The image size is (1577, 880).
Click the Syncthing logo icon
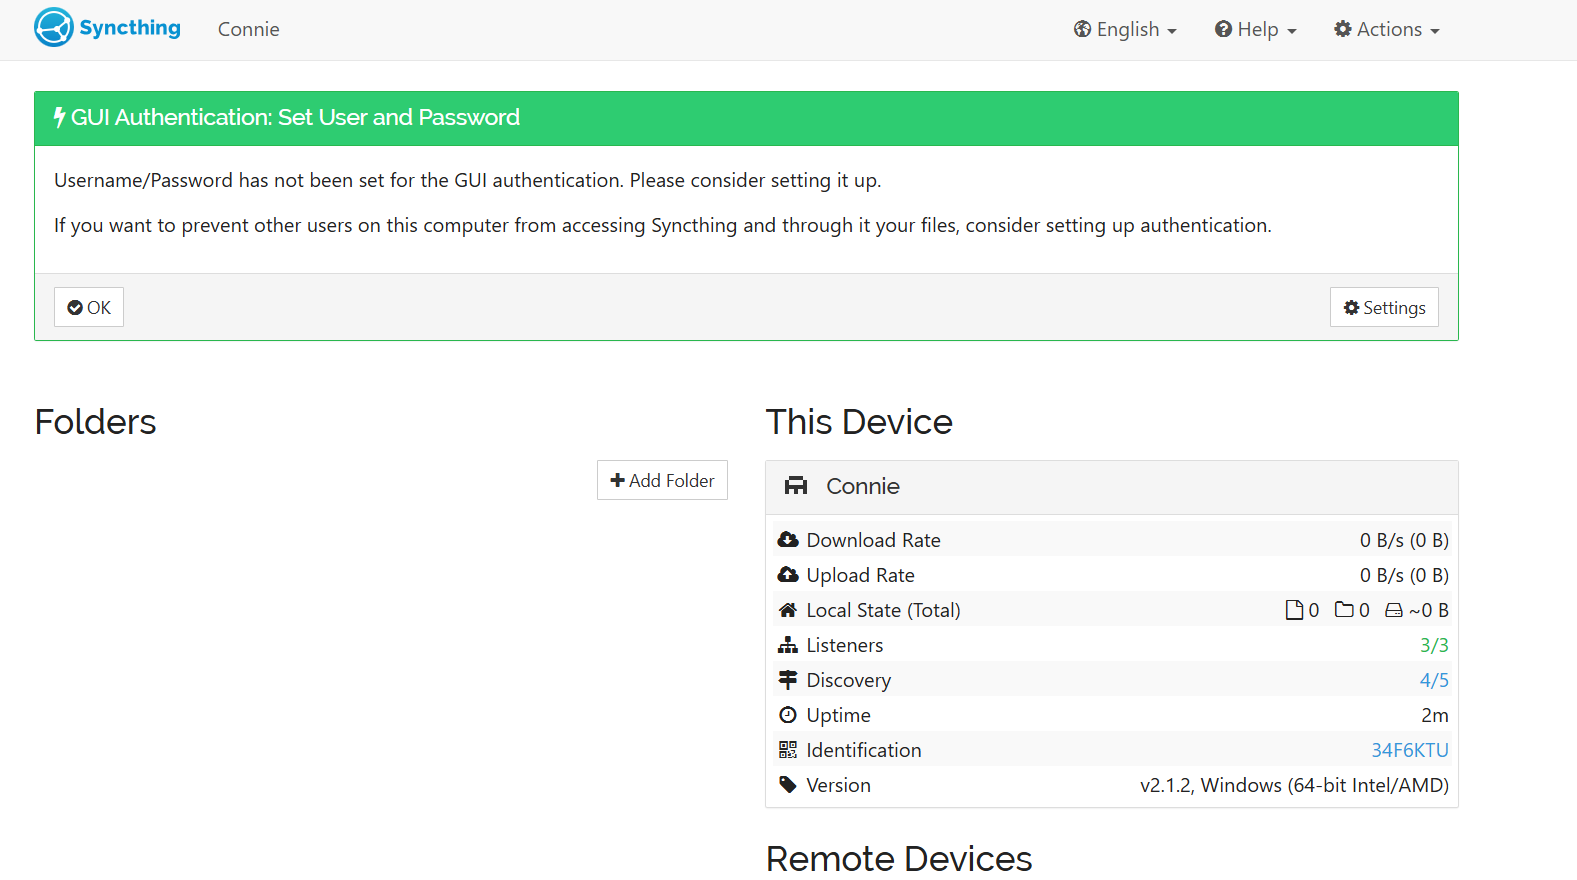coord(54,28)
